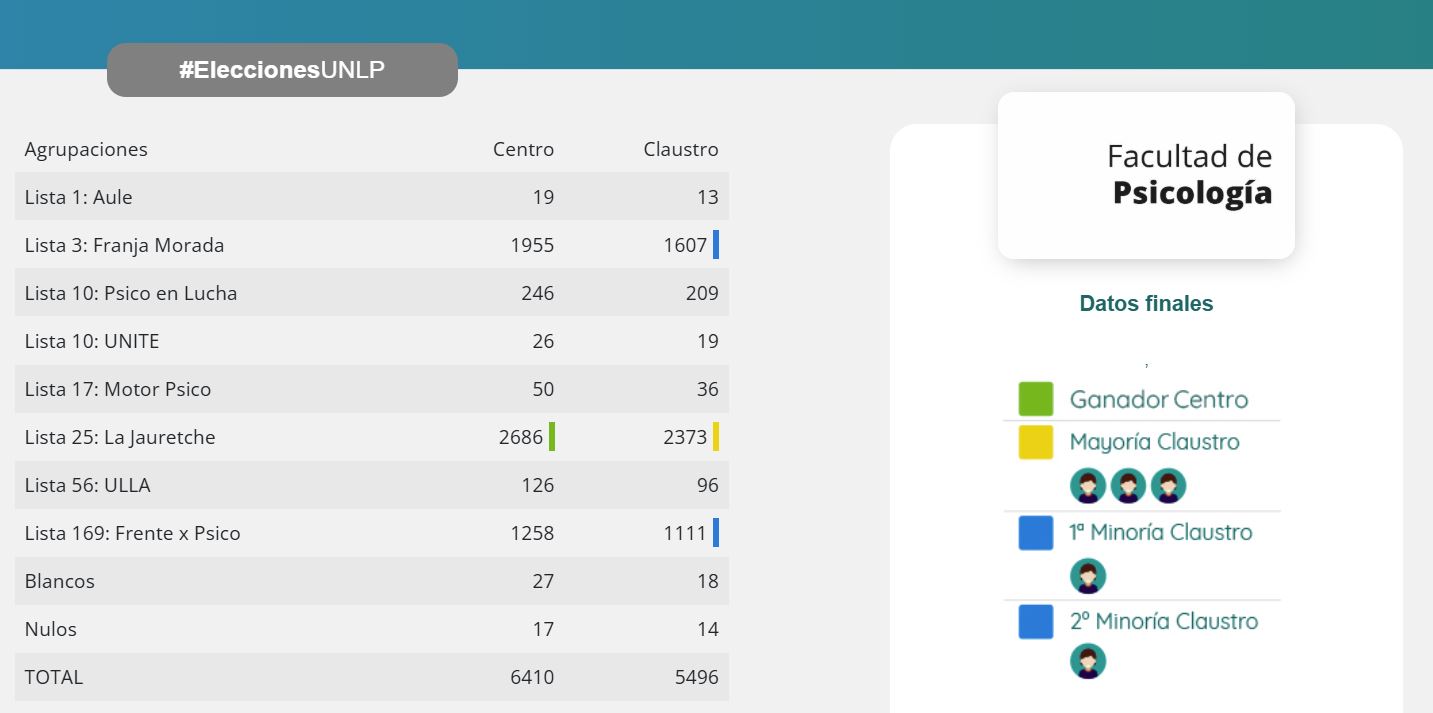Click the yellow Mayoría Claustro legend swatch
The image size is (1433, 713).
pos(1035,442)
